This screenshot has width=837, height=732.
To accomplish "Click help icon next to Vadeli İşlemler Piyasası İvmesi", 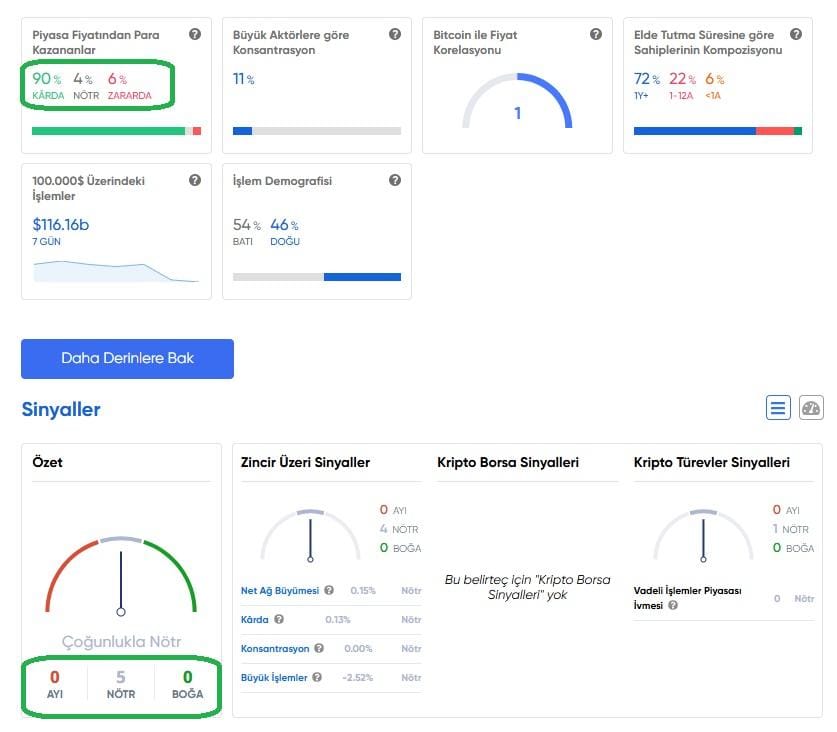I will click(x=672, y=606).
